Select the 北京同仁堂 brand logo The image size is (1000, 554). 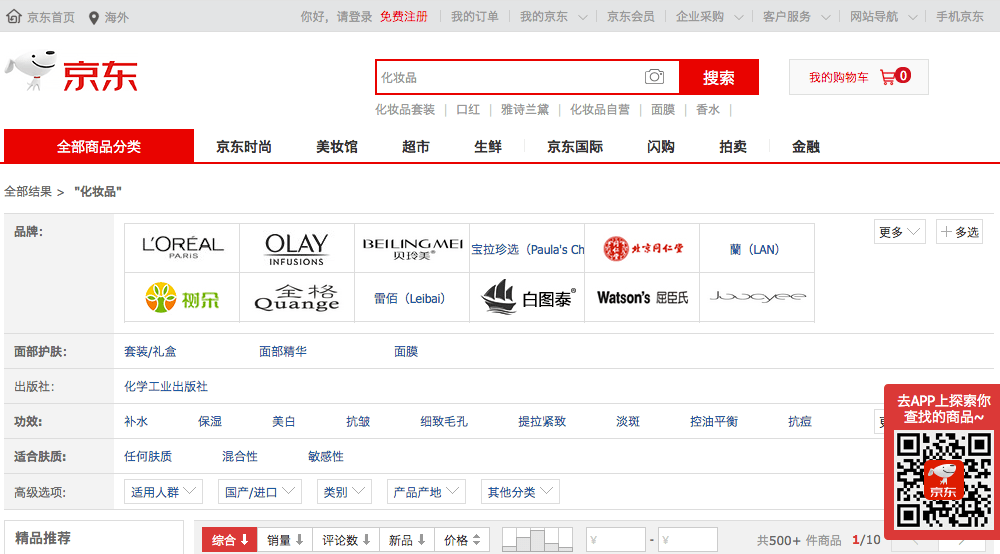[642, 248]
